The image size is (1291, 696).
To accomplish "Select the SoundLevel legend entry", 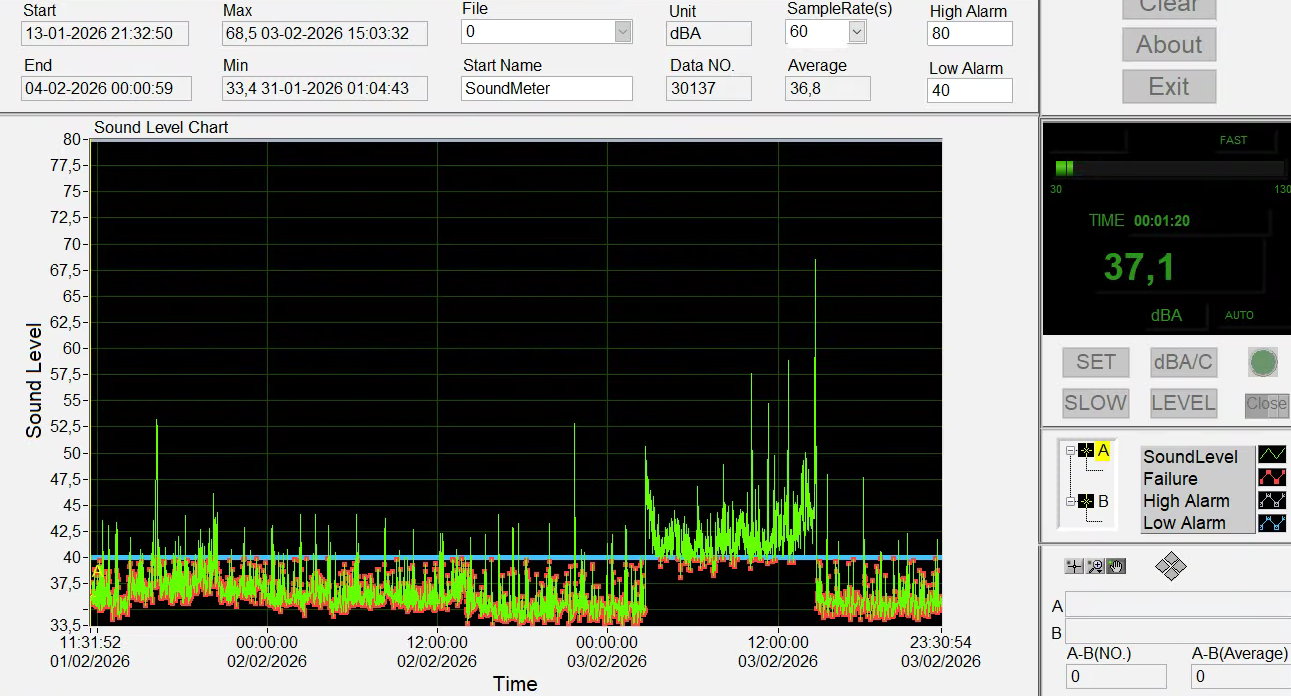I will (1190, 456).
